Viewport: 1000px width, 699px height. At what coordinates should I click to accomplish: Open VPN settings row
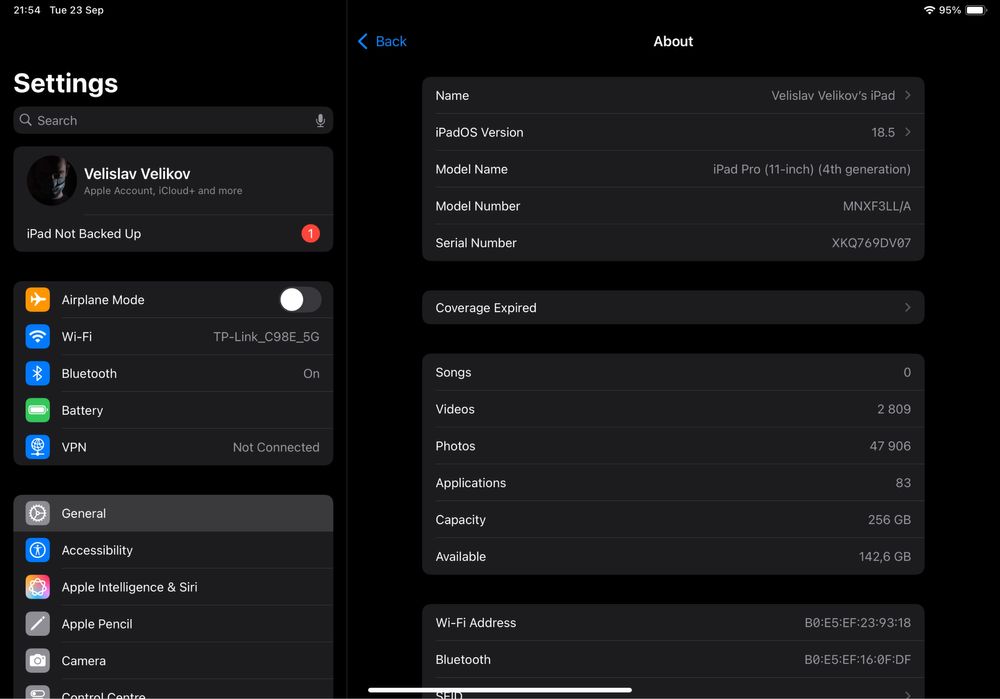(173, 447)
